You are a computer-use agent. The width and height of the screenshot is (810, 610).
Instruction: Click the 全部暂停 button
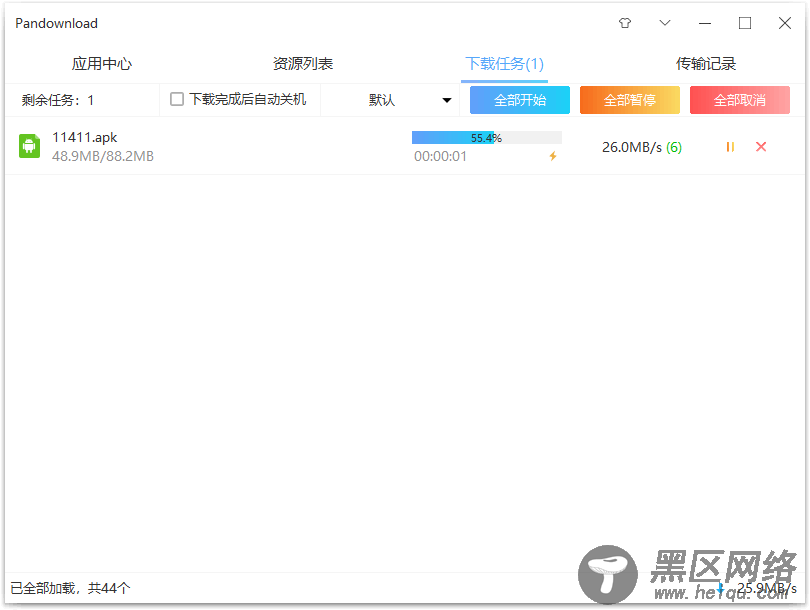(630, 100)
